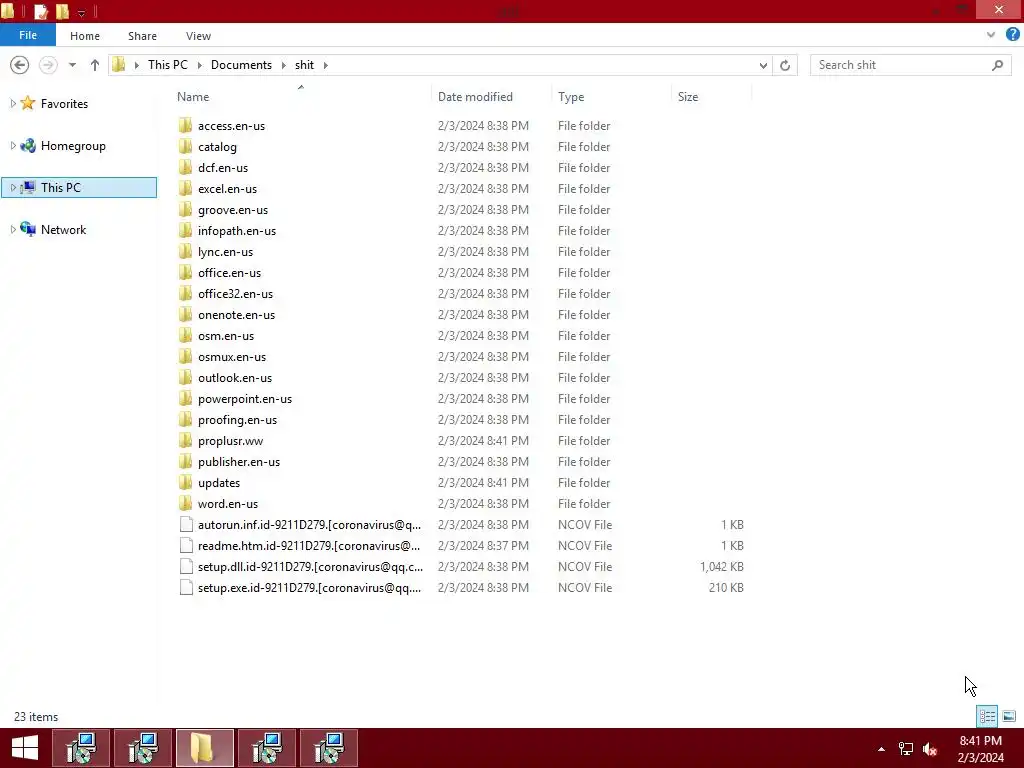Click New folder icon in quick access toolbar
The image size is (1024, 768).
pyautogui.click(x=62, y=11)
